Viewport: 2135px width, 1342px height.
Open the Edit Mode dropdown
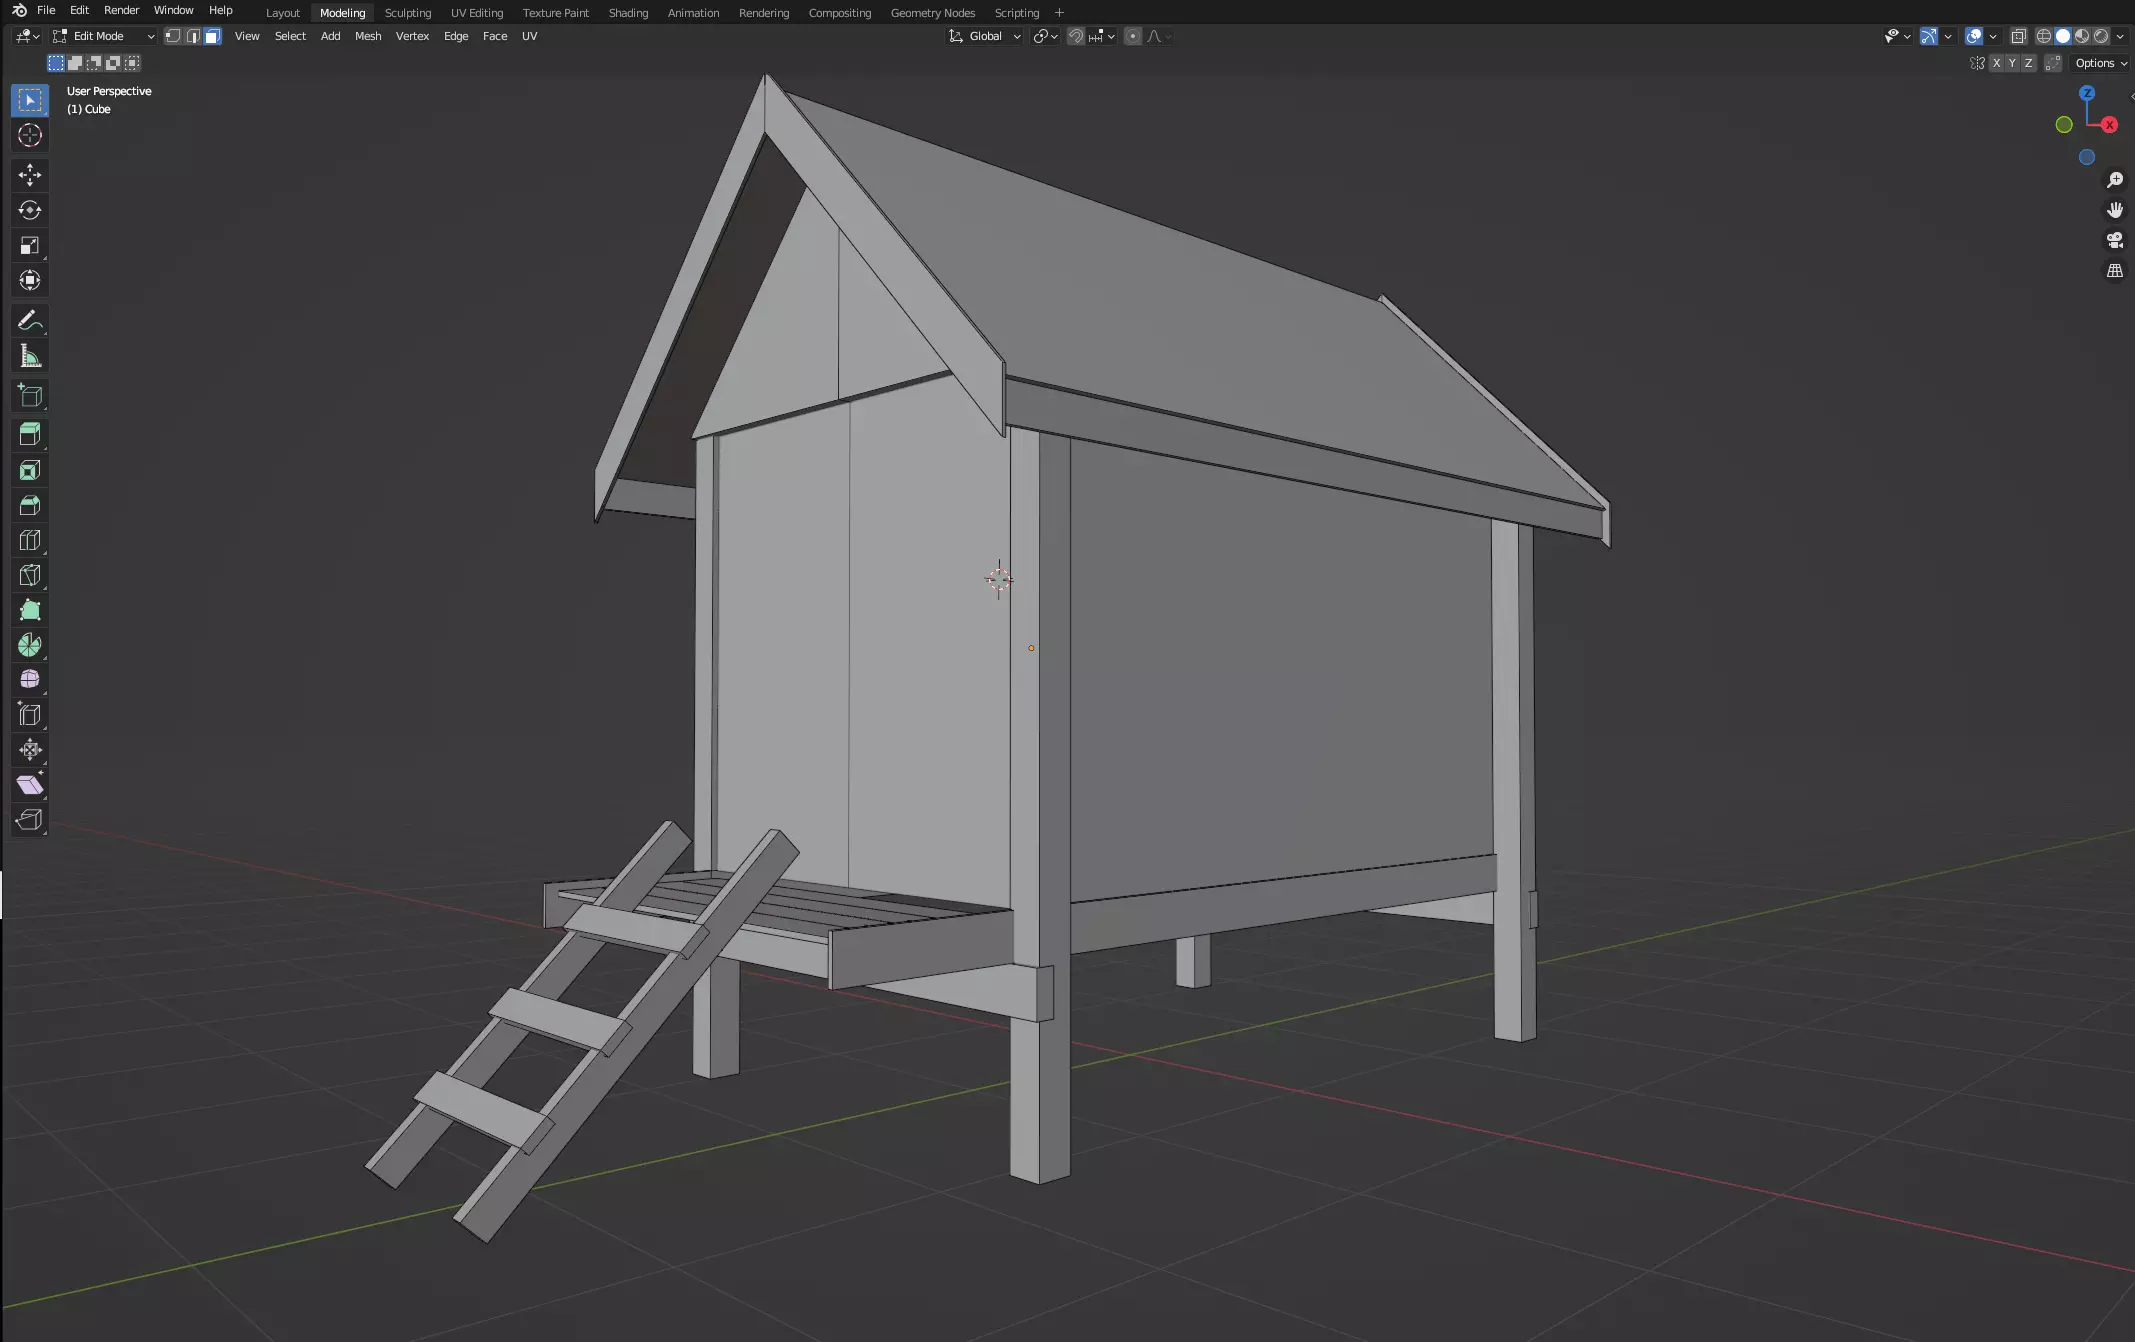pyautogui.click(x=104, y=36)
